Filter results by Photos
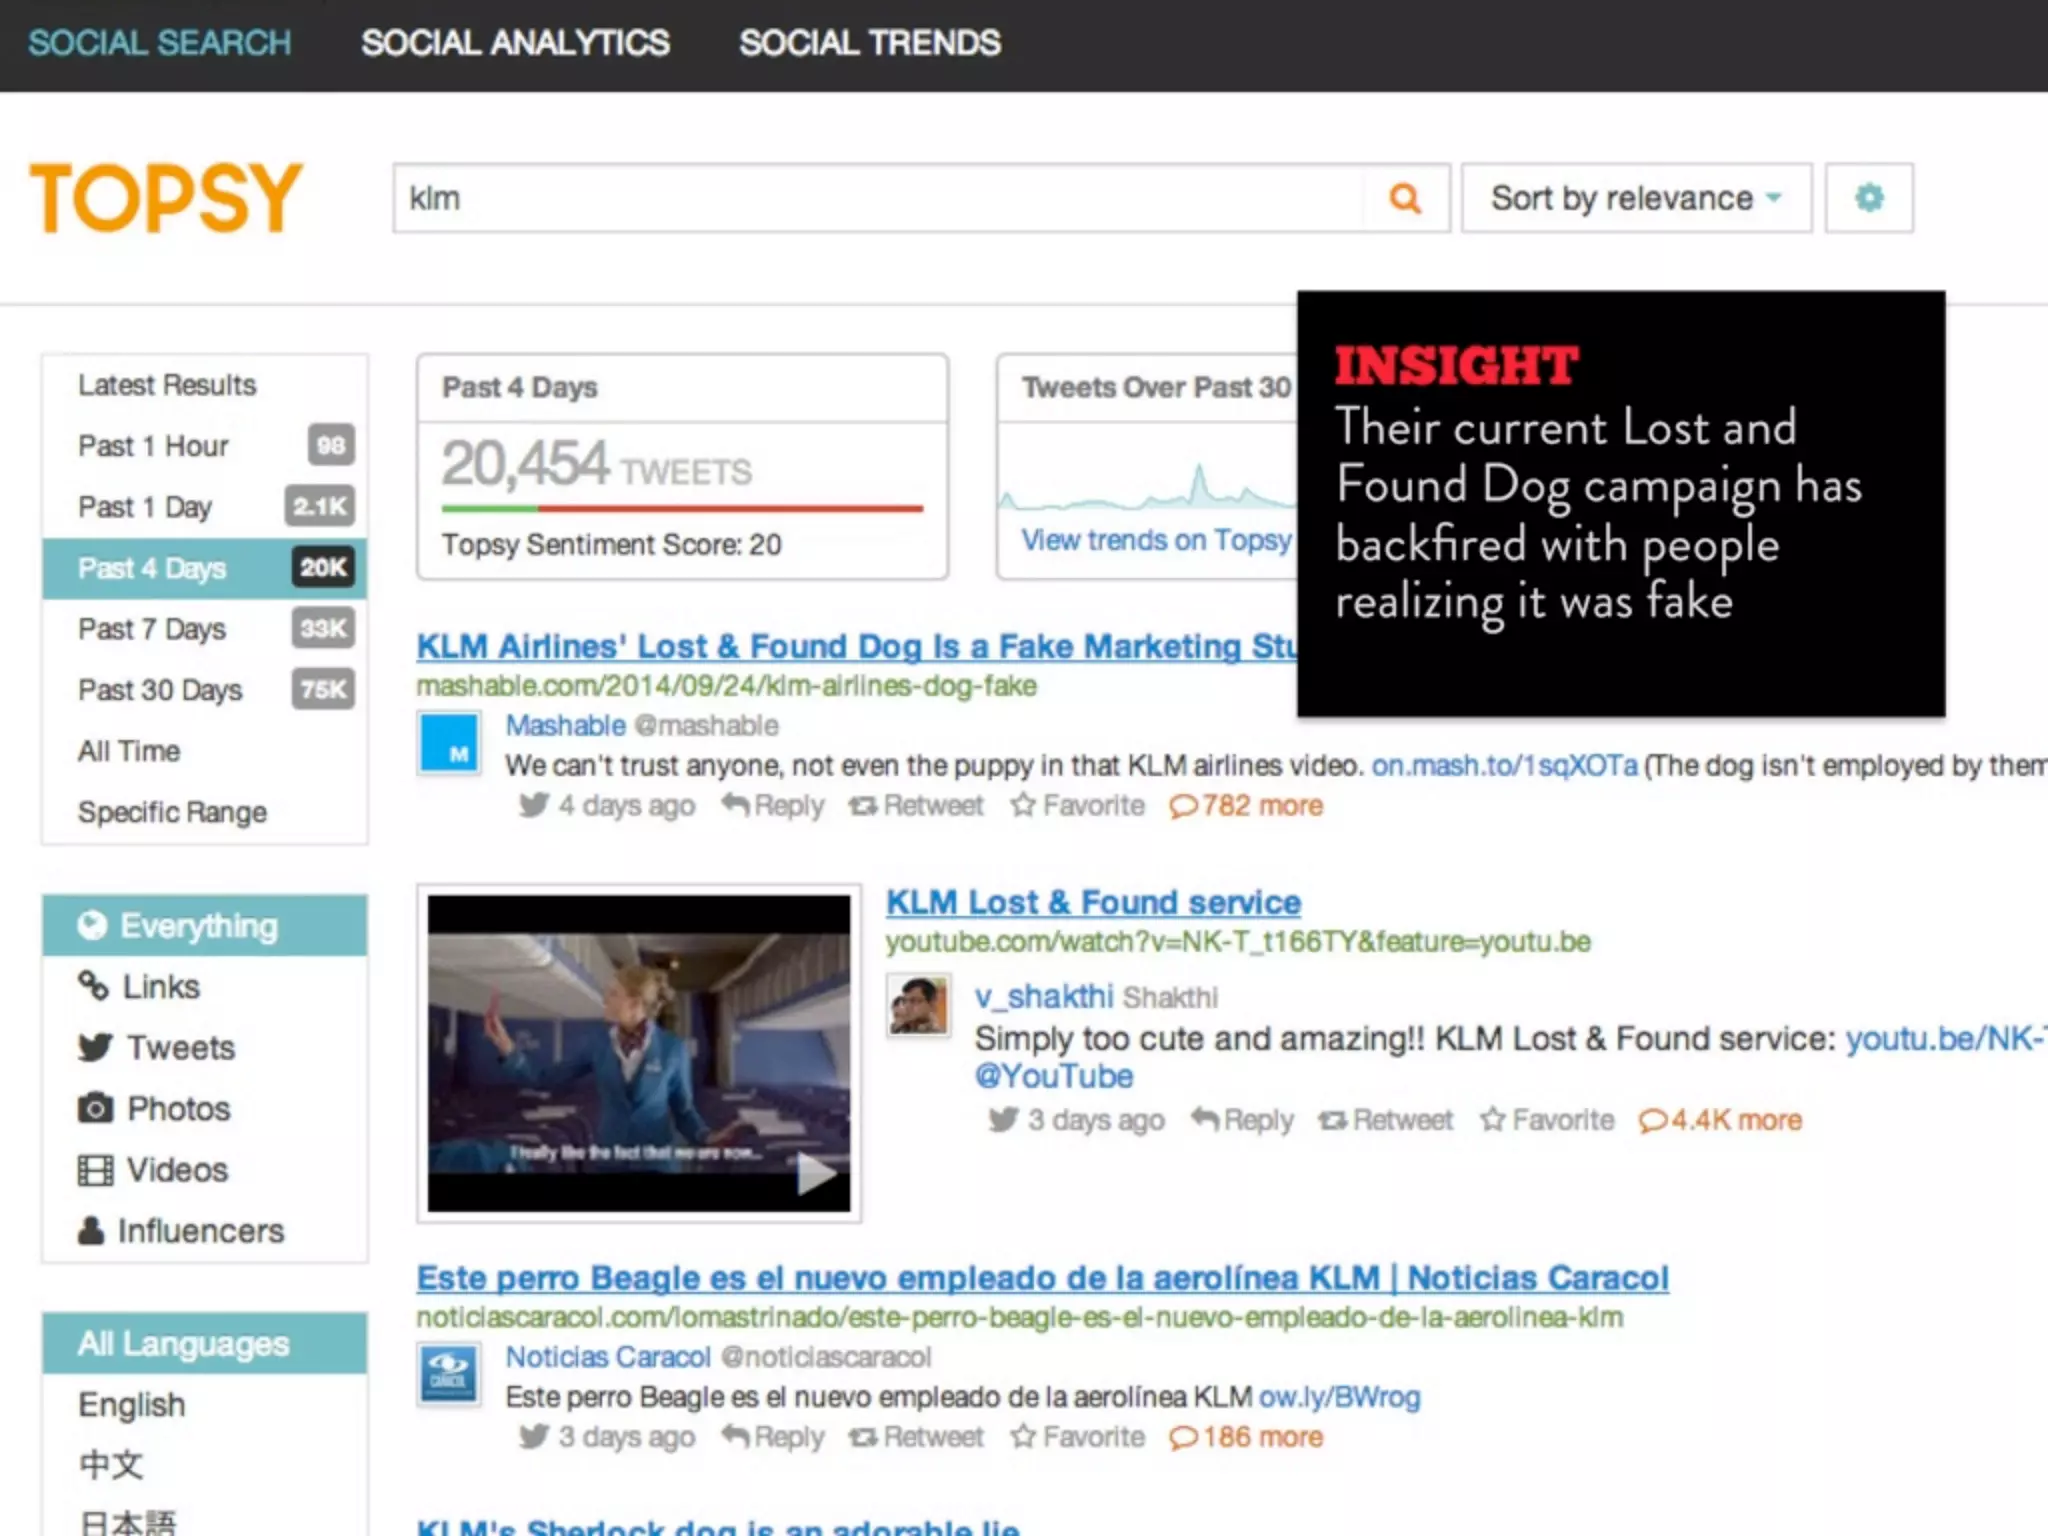 [x=205, y=1109]
